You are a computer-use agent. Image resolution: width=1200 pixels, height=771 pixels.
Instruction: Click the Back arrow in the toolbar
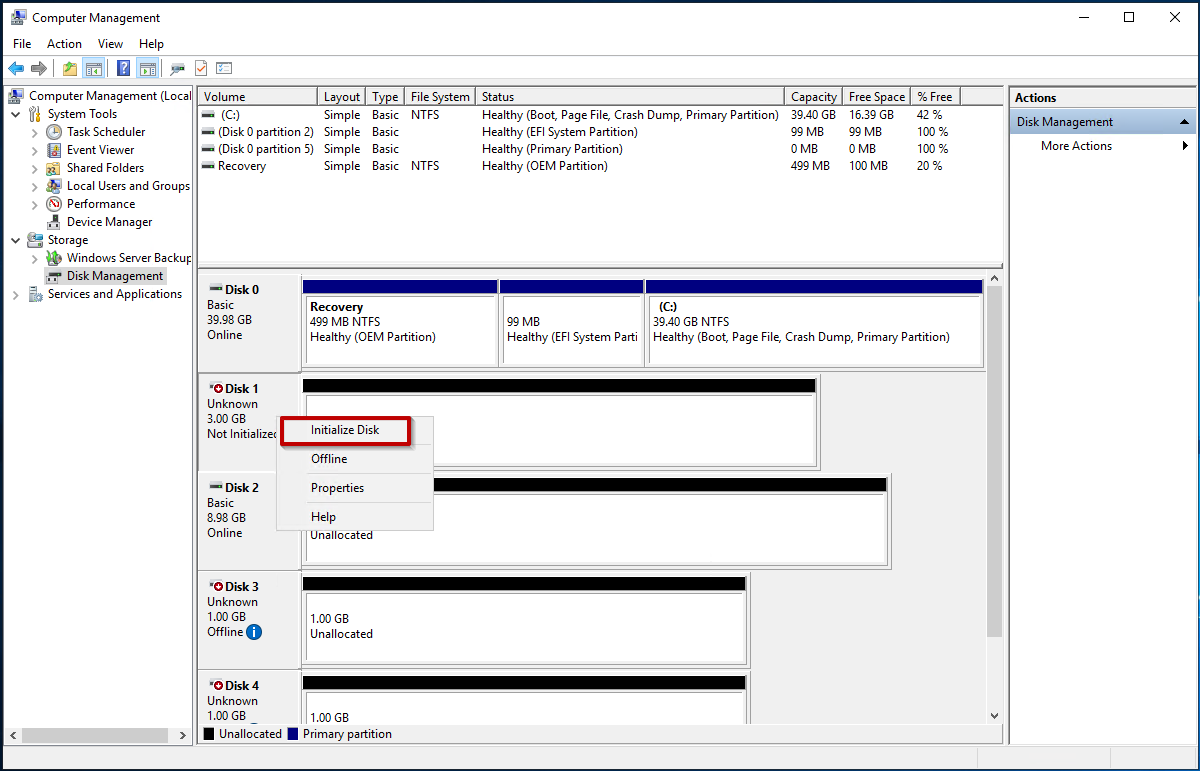tap(16, 68)
